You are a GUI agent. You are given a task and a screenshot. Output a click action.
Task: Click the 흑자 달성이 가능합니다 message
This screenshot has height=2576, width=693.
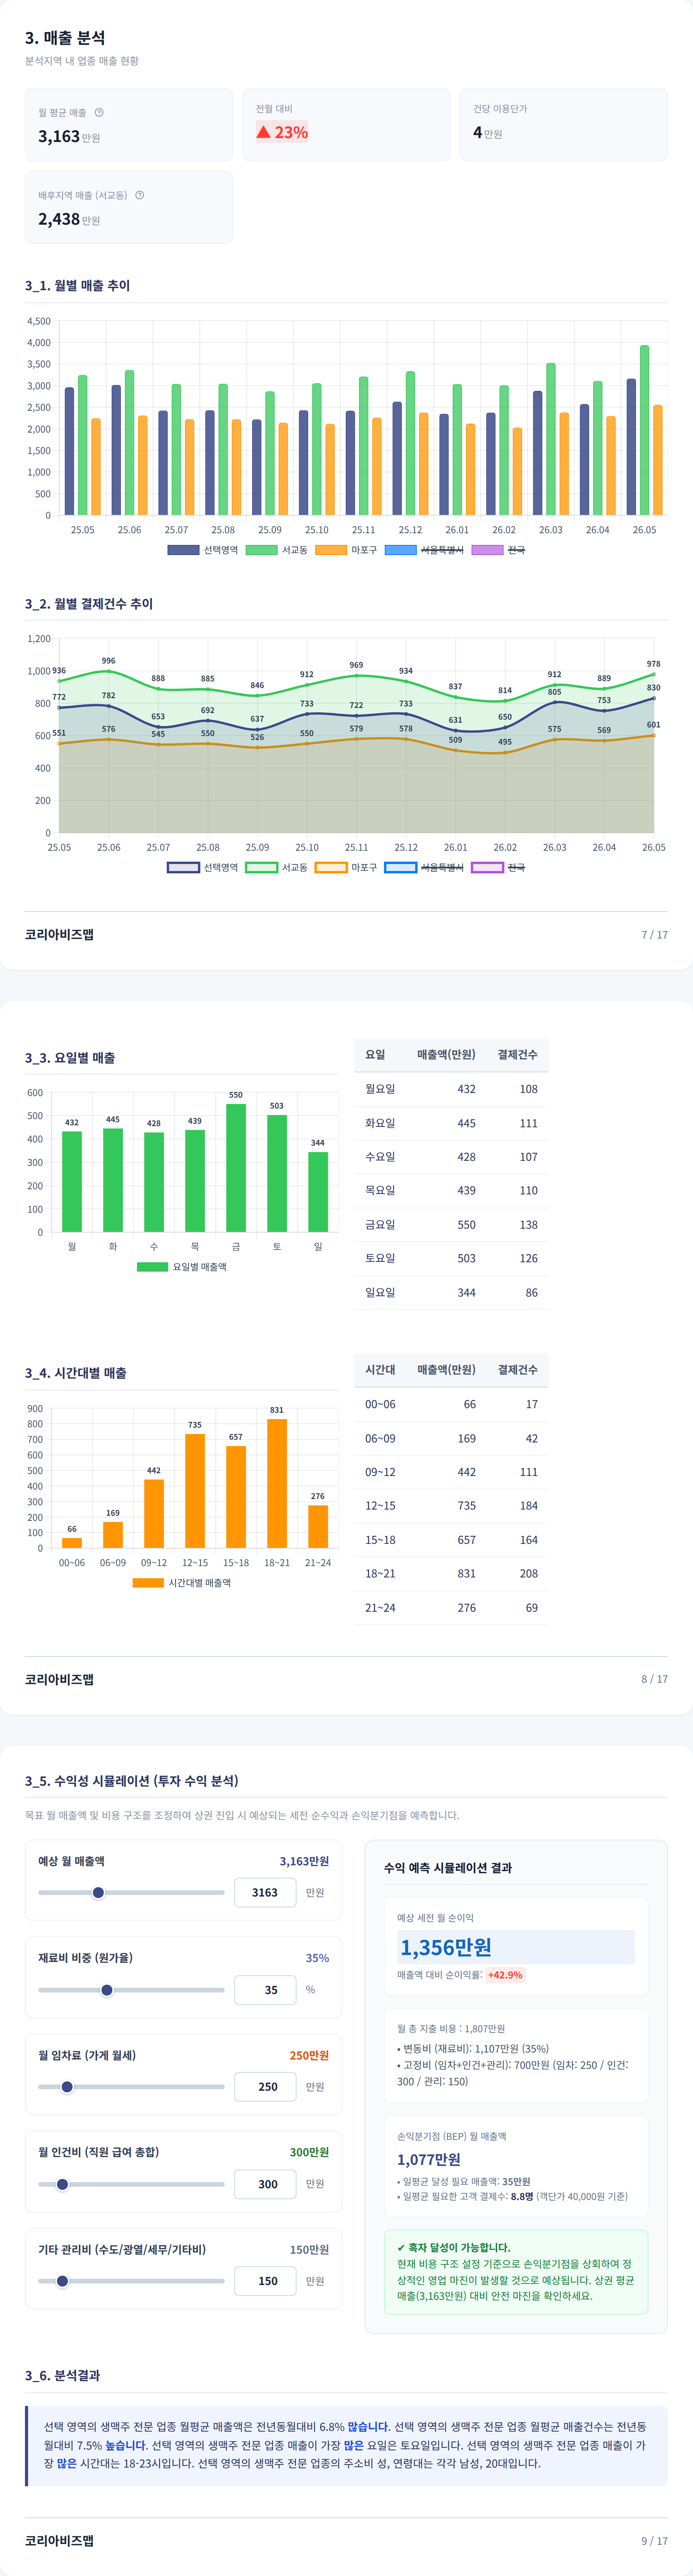click(x=453, y=2247)
